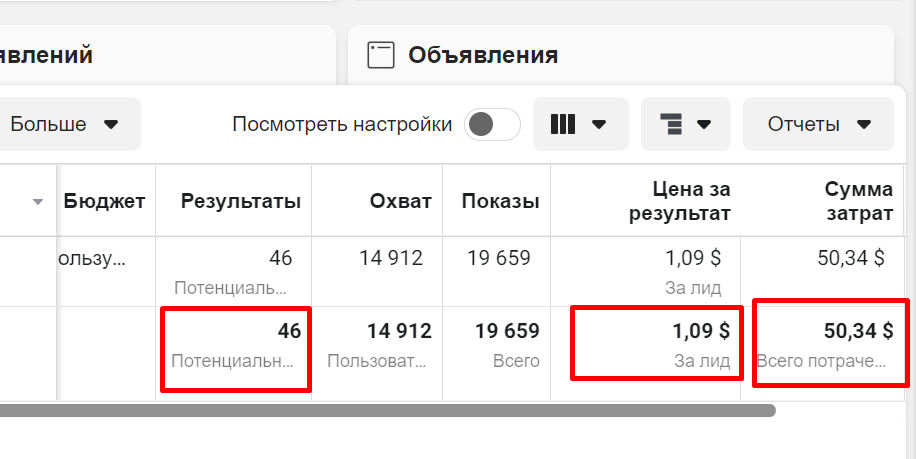Screen dimensions: 916x459
Task: Click the truncated budget cell text ользу…
Action: pos(92,258)
